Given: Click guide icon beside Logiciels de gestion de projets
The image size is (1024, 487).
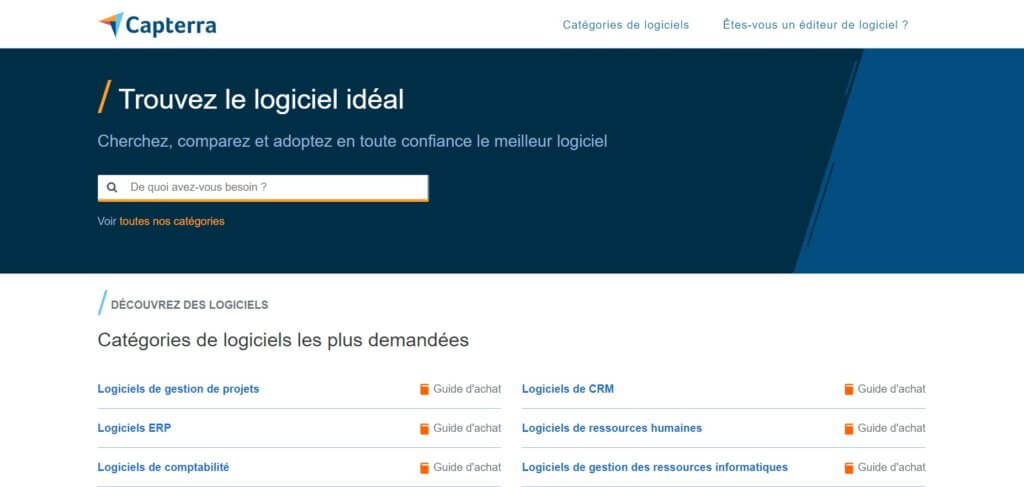Looking at the screenshot, I should tap(424, 389).
